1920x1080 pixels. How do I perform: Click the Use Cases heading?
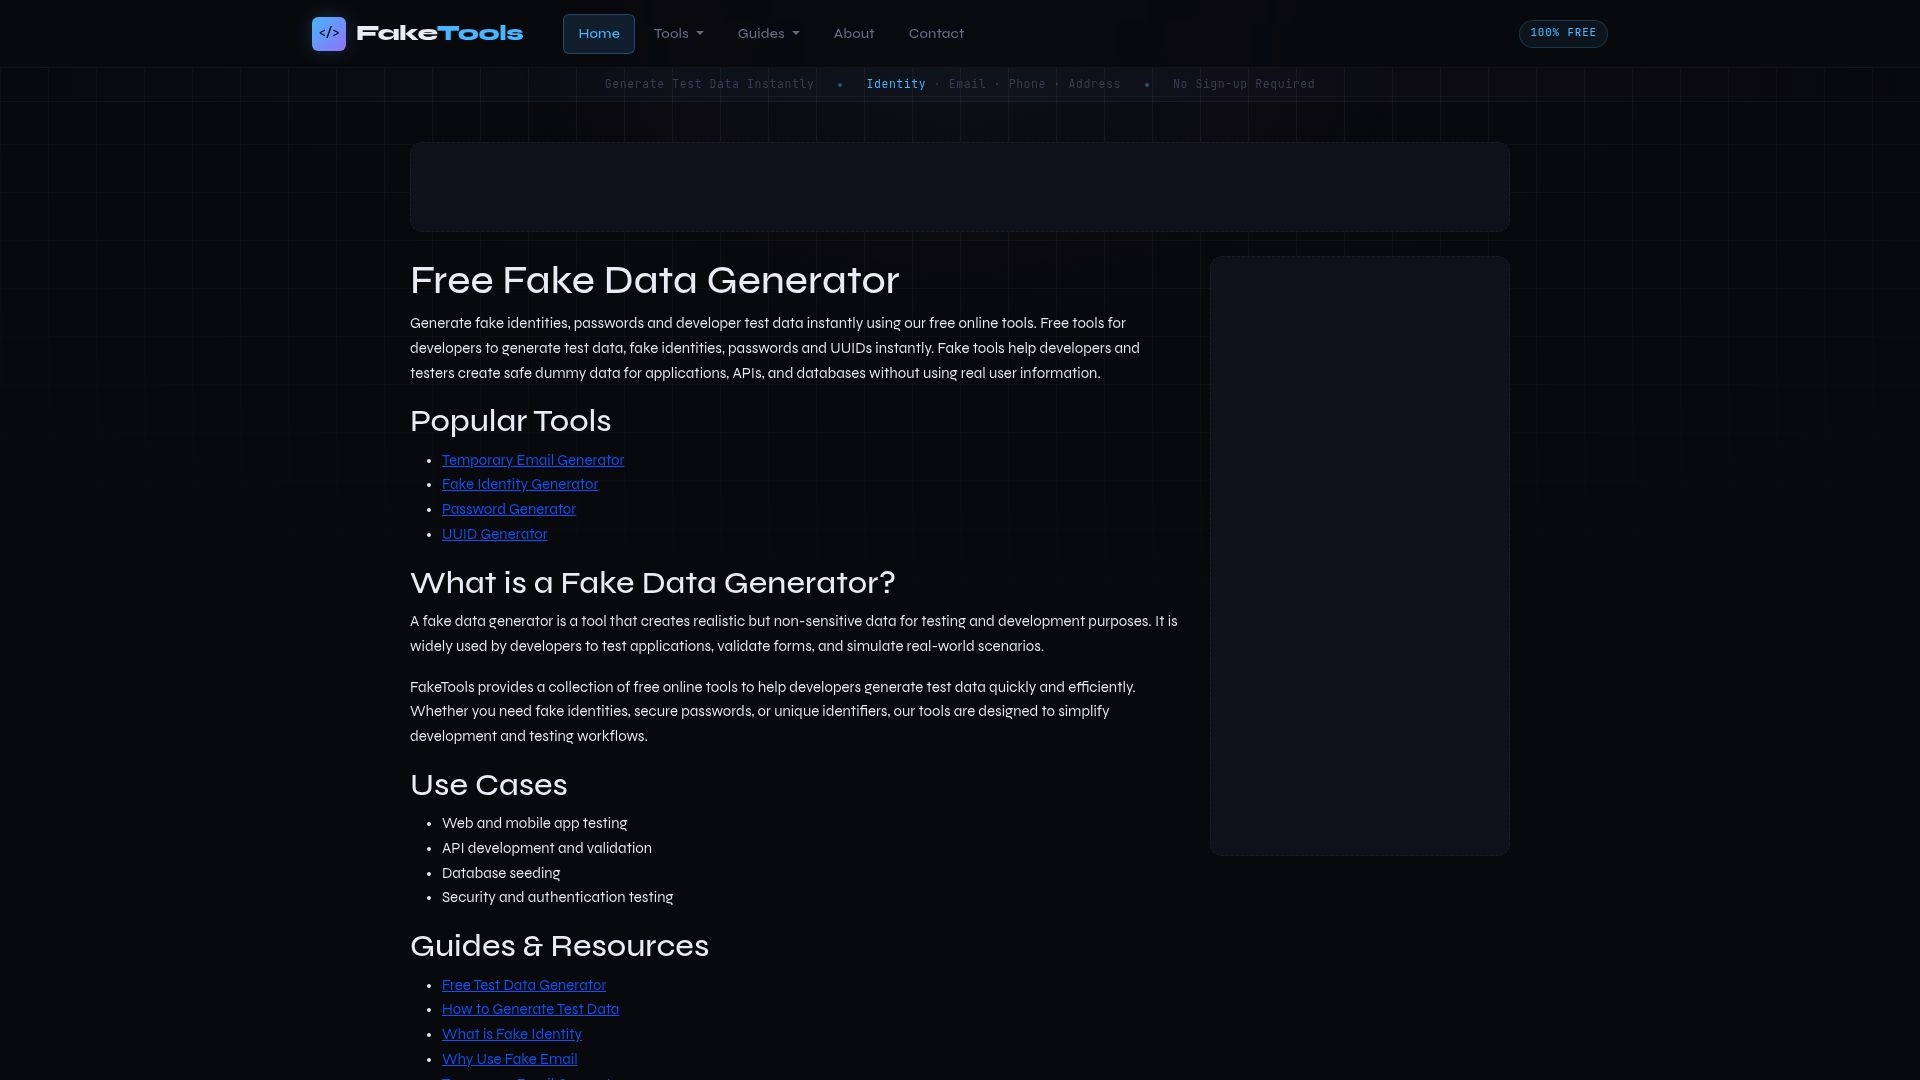point(489,785)
